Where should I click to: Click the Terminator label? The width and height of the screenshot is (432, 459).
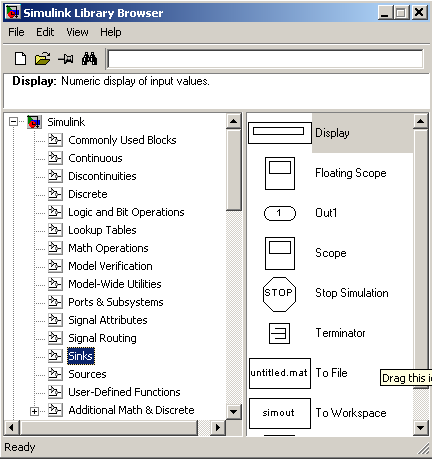pos(340,333)
